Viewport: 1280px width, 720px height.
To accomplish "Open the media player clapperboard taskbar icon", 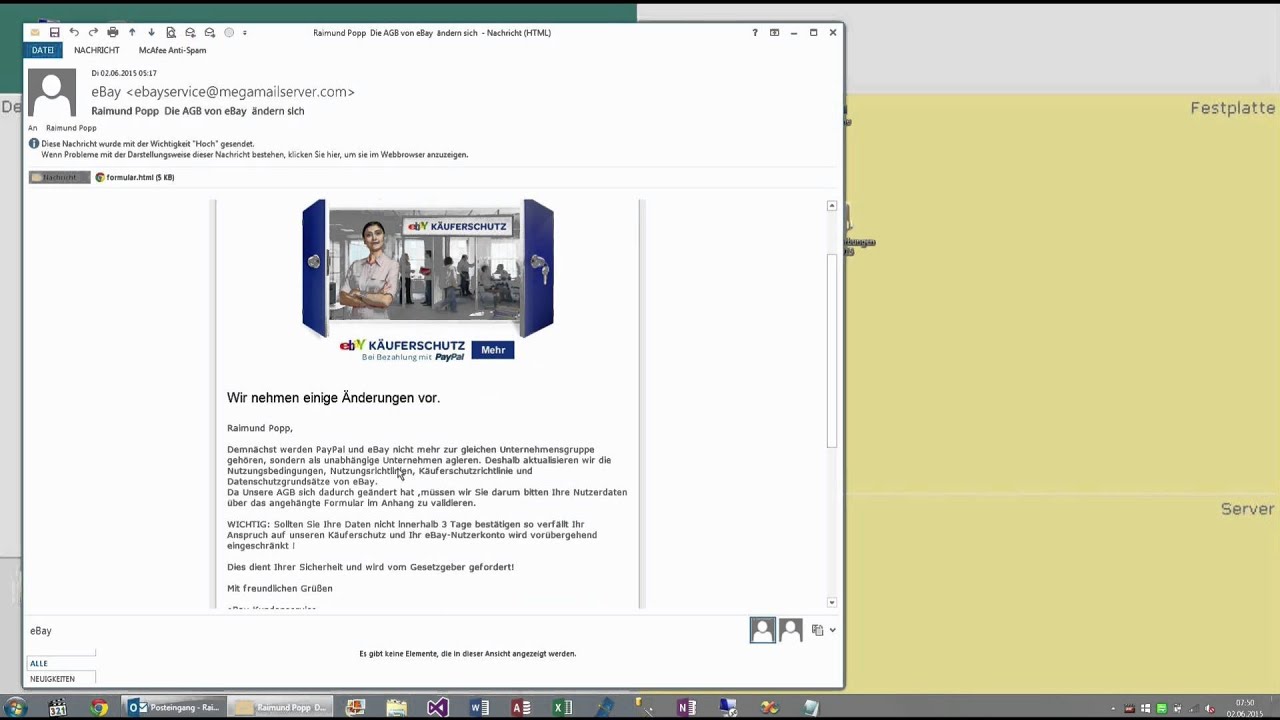I will (x=57, y=708).
